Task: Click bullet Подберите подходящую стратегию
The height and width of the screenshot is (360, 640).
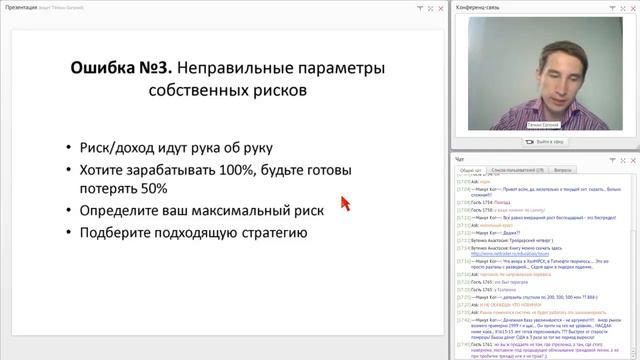Action: (x=193, y=233)
